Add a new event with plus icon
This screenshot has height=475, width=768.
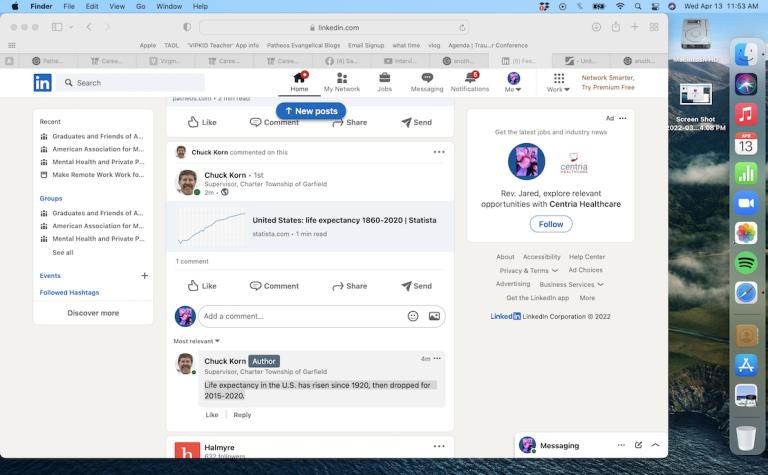(x=144, y=276)
